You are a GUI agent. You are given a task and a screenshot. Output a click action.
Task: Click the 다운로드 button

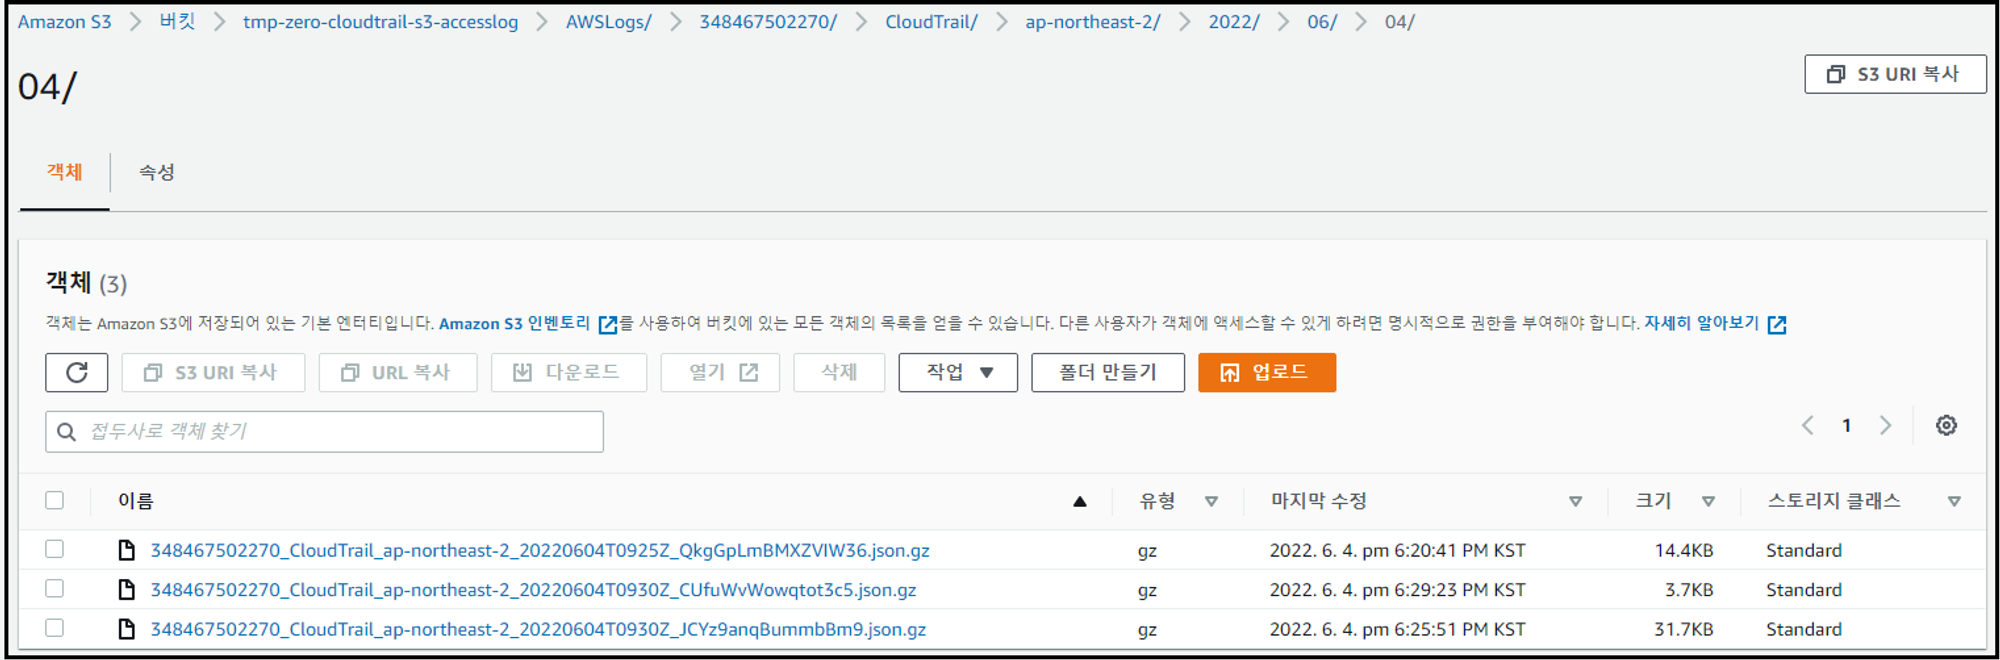568,373
